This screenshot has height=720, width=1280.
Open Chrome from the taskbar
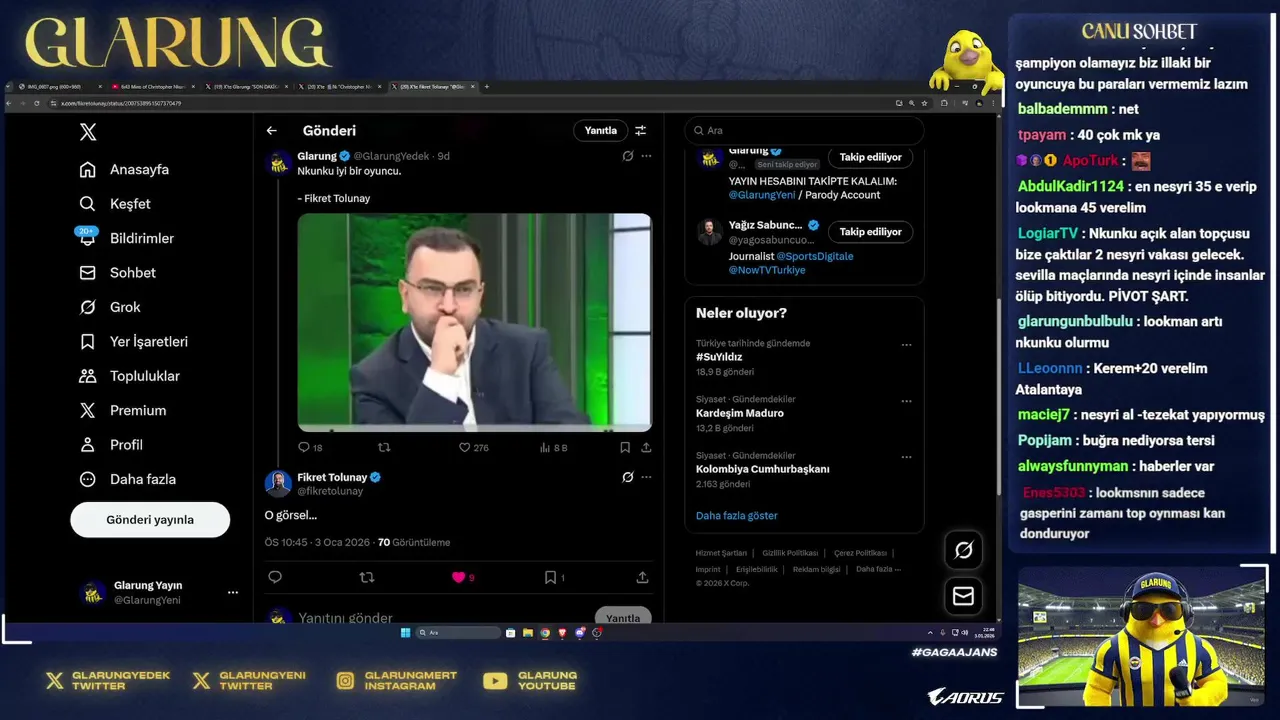coord(545,633)
